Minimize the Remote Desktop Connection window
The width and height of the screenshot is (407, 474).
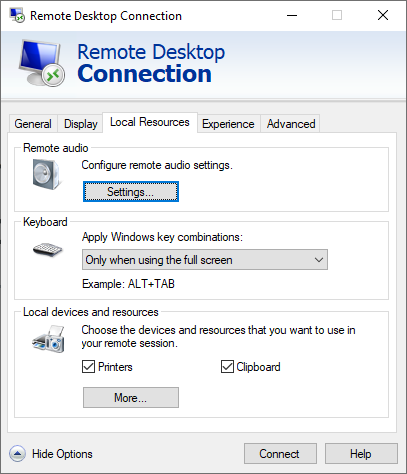click(x=292, y=15)
